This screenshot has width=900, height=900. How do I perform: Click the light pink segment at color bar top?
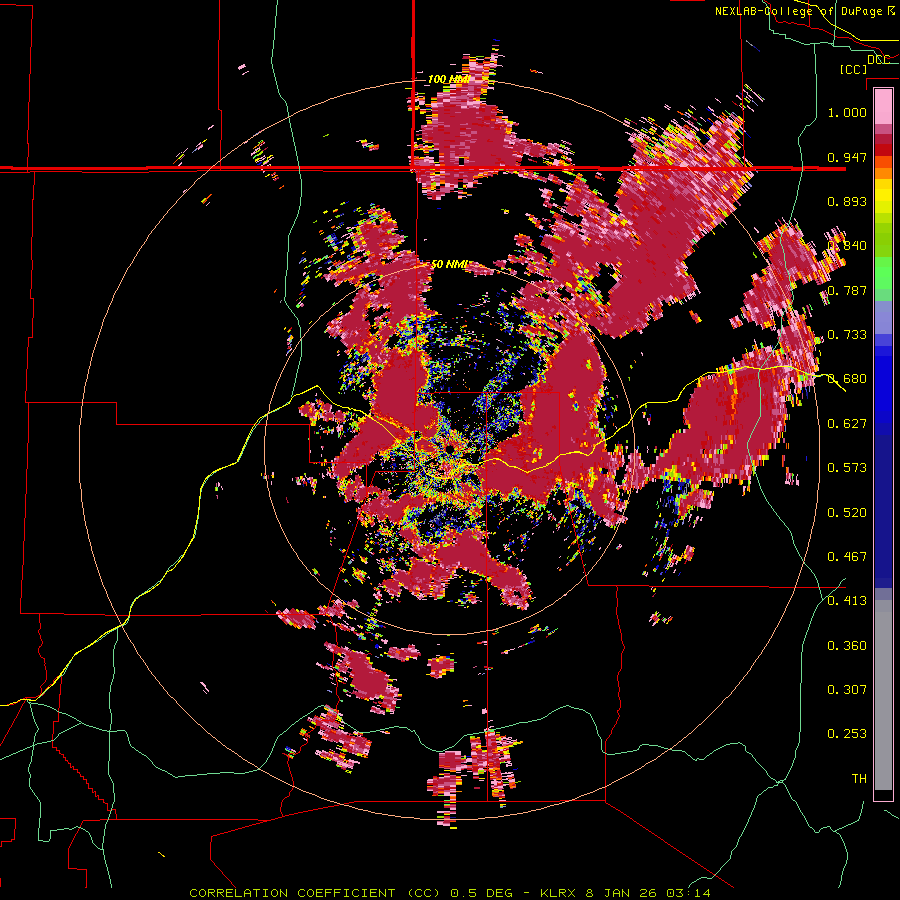click(883, 107)
